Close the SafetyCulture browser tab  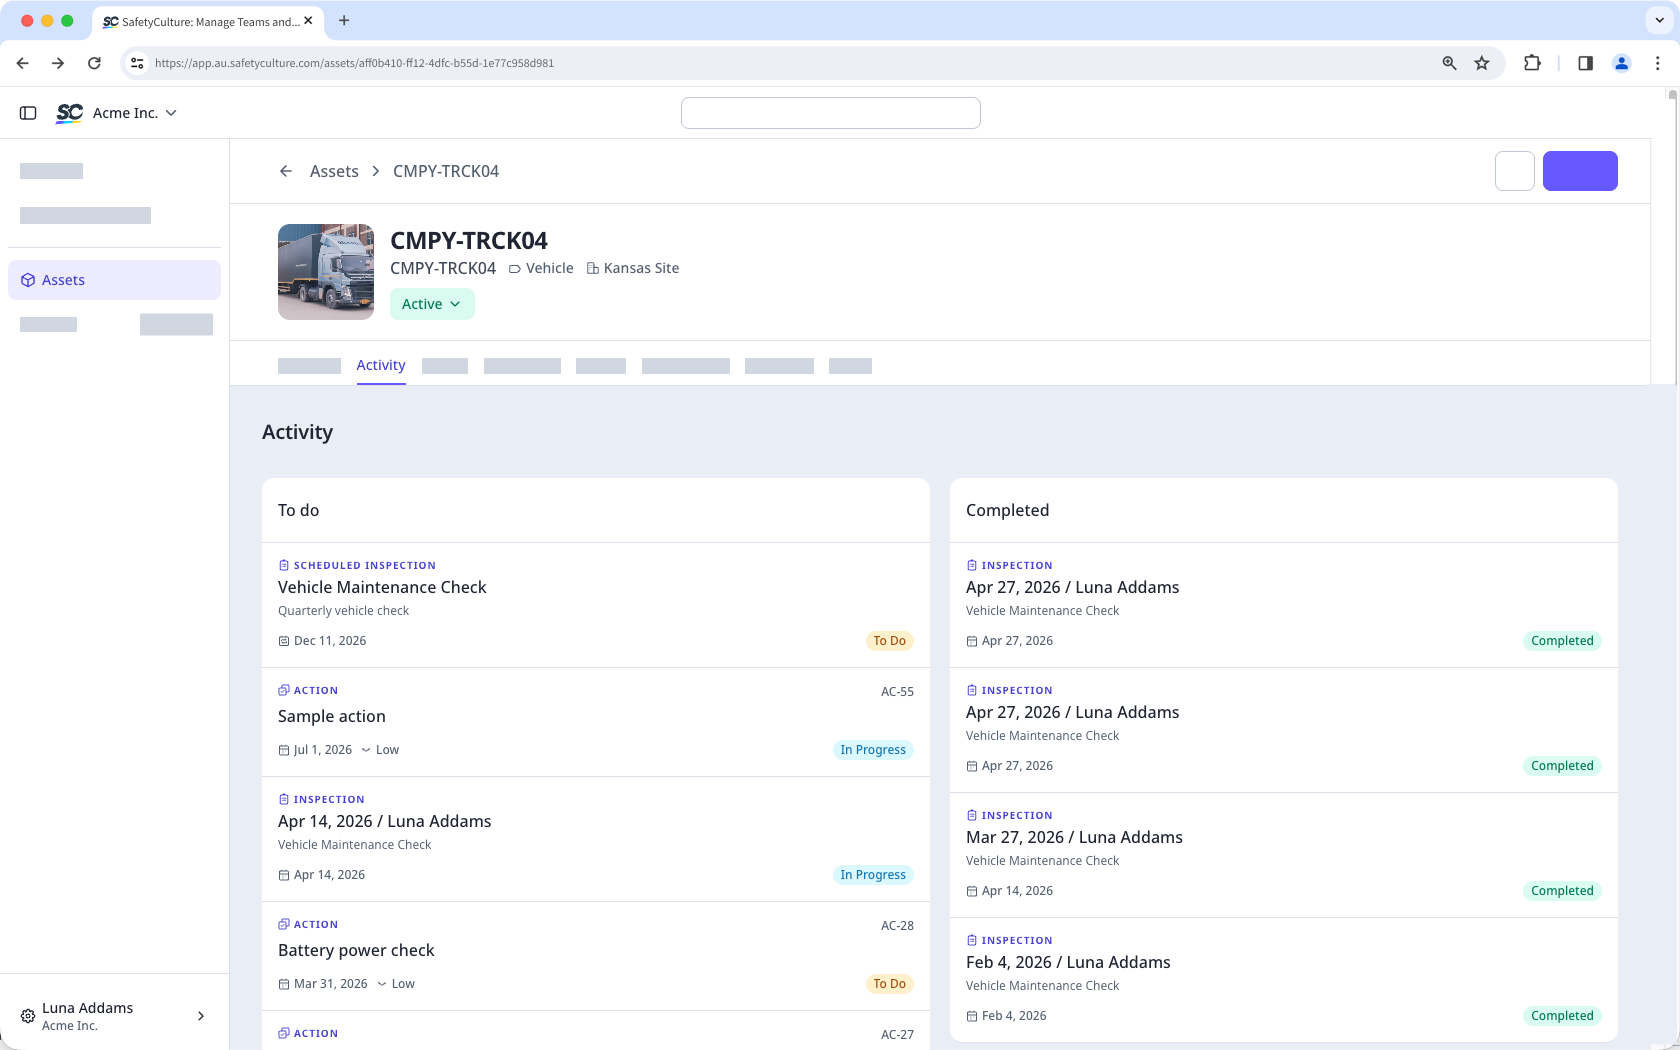pyautogui.click(x=308, y=20)
